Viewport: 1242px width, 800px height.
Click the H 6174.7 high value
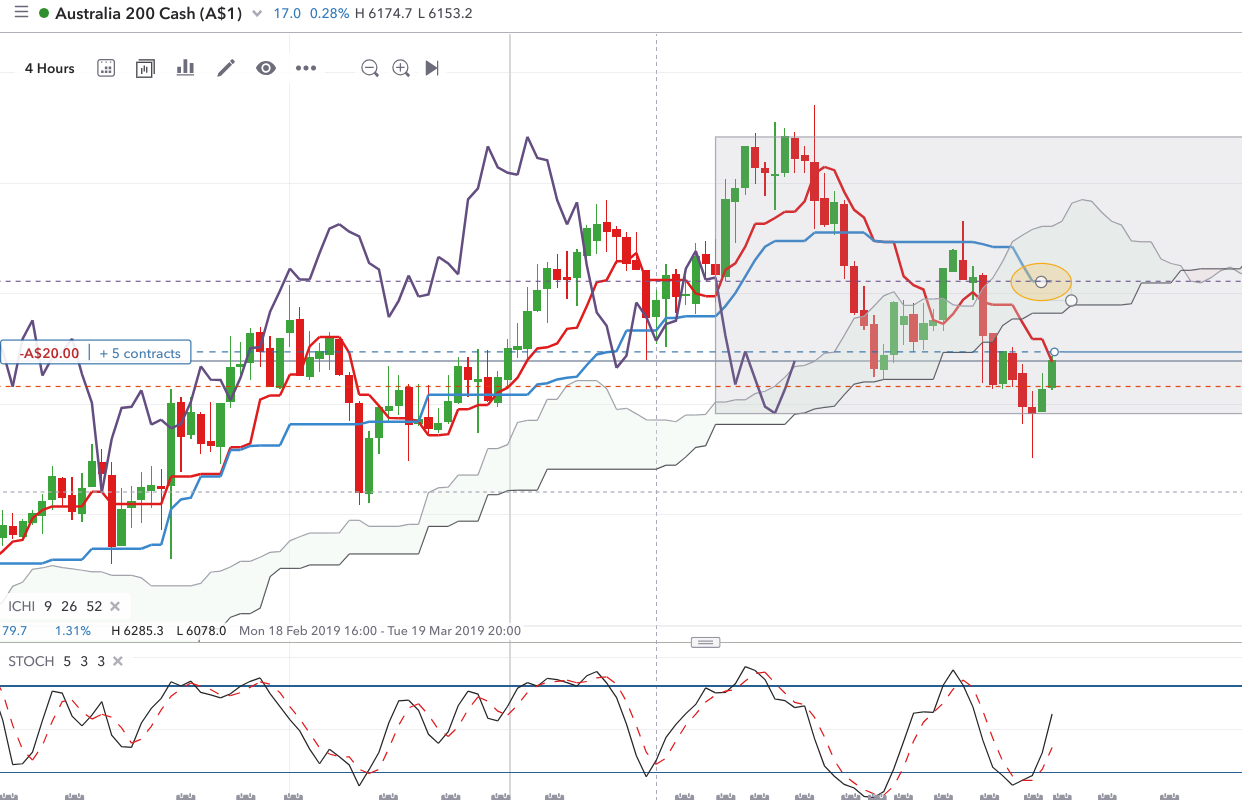tap(385, 14)
